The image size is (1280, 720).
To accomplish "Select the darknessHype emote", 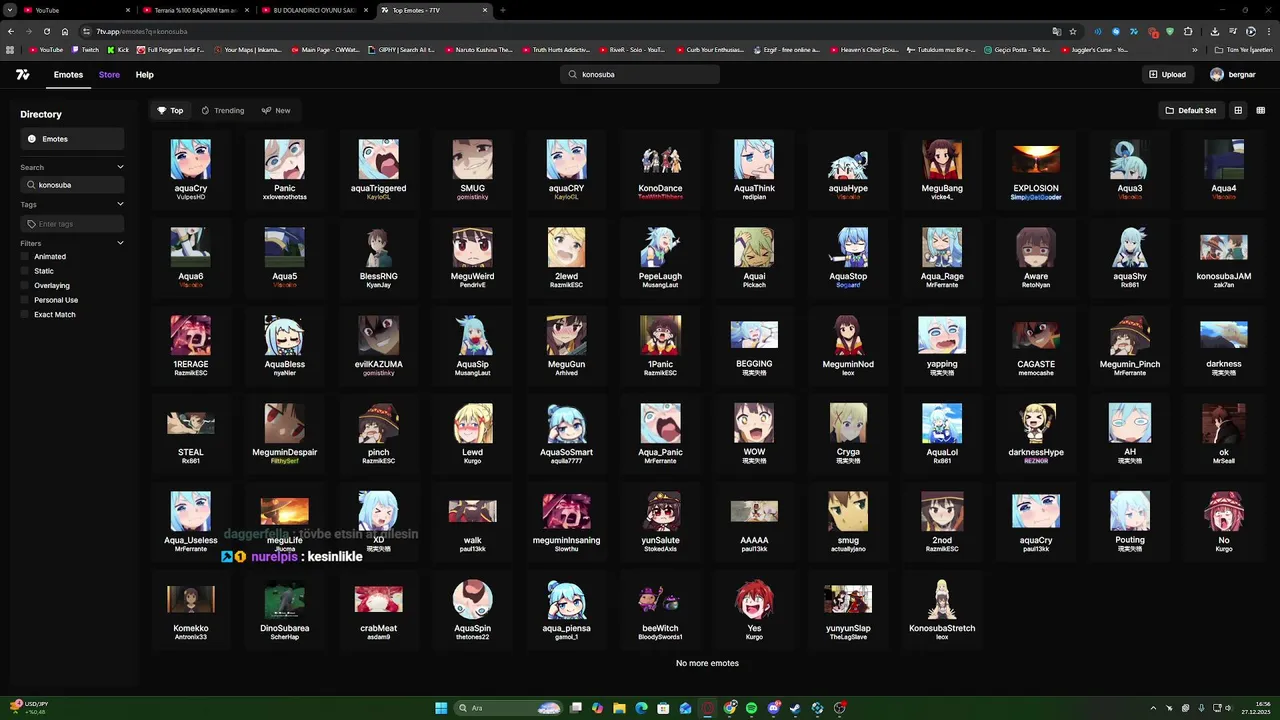I will (1036, 434).
